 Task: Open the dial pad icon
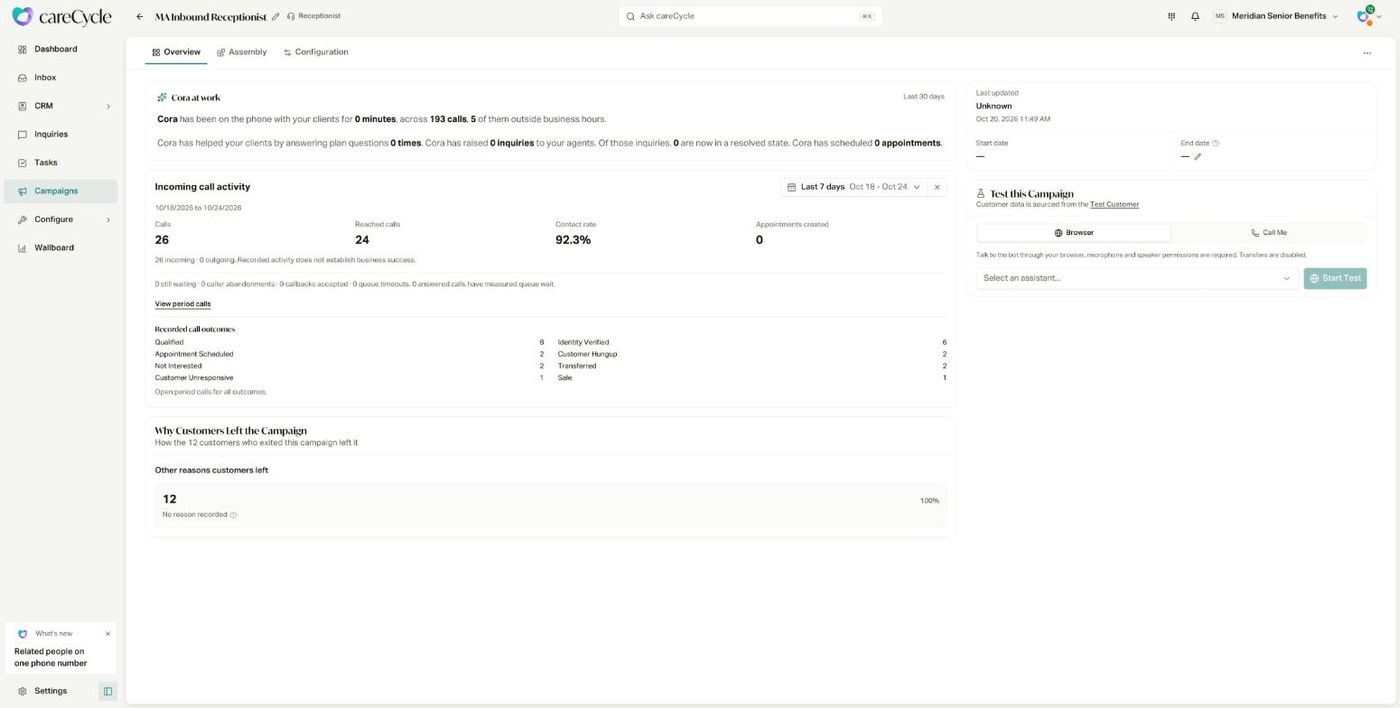[x=1171, y=16]
